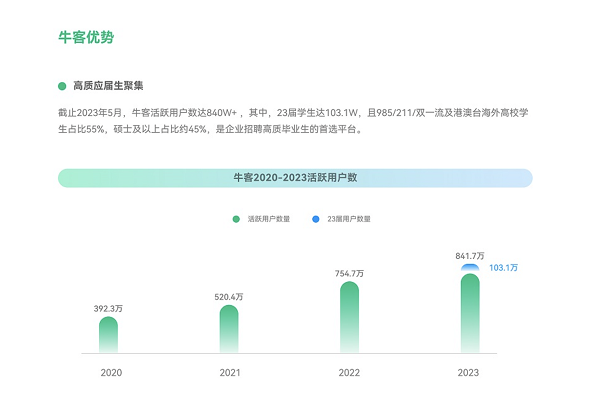
Task: Click the 2023 axis label
Action: tap(468, 372)
